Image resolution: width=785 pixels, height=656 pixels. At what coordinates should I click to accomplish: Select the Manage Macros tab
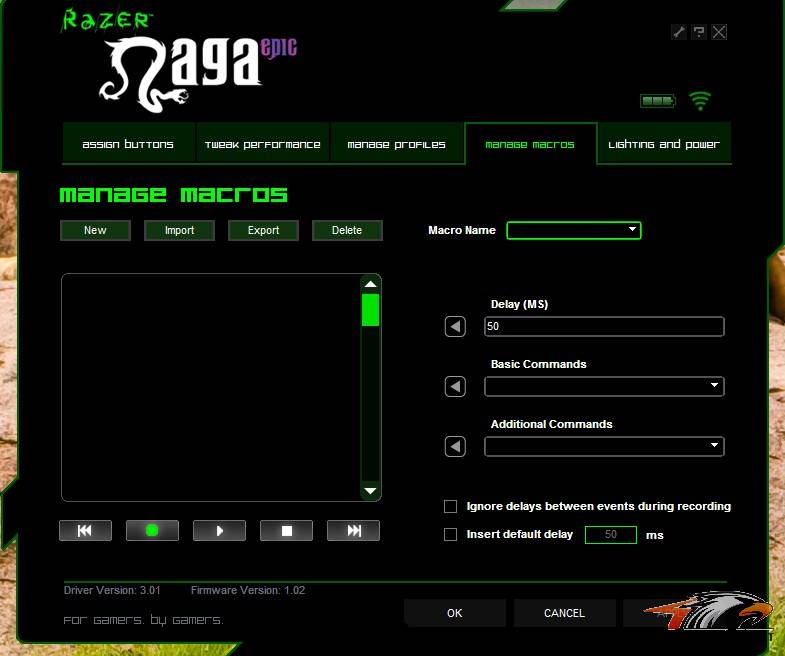(x=530, y=144)
